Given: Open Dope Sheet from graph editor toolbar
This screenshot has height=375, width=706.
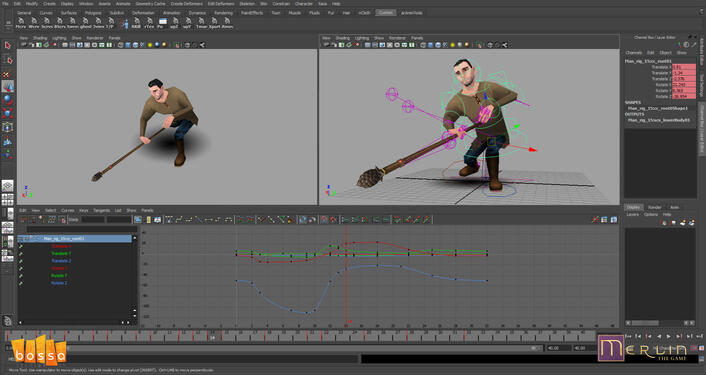Looking at the screenshot, I should point(605,219).
